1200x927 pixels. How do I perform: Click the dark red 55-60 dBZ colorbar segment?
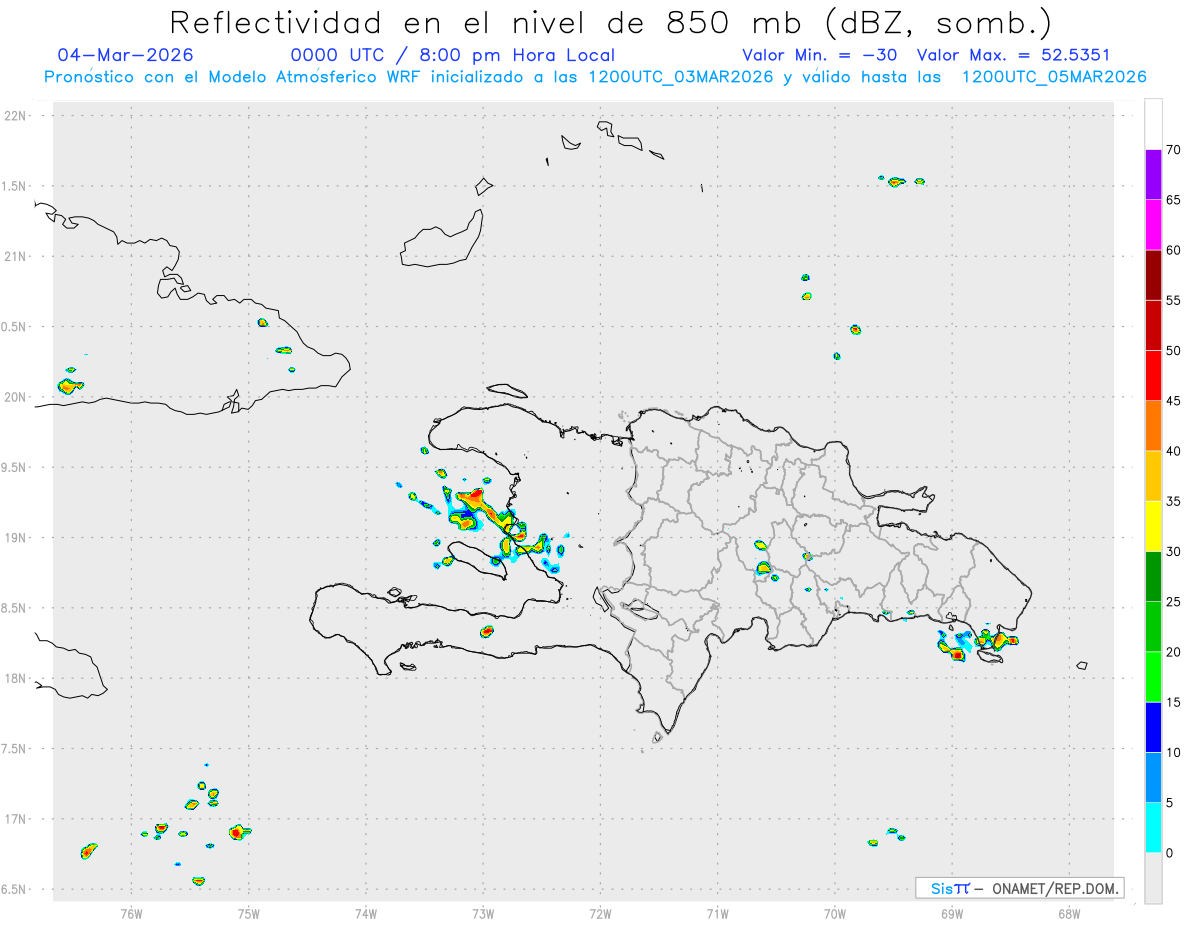point(1153,275)
